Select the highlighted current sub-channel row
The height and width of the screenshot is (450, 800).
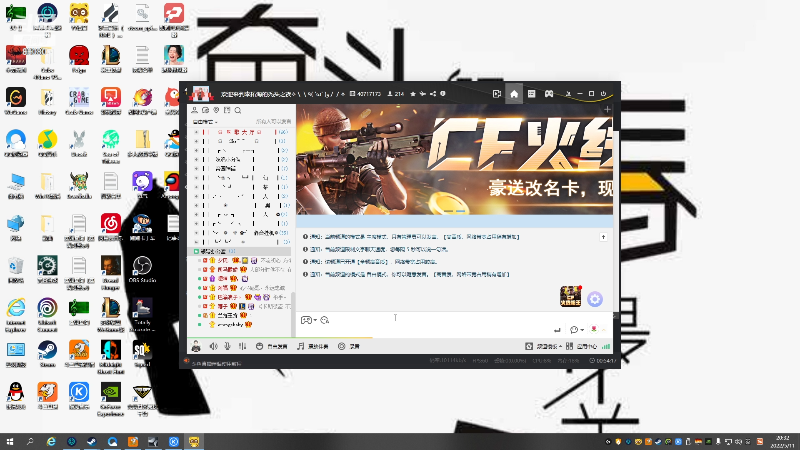pos(239,252)
